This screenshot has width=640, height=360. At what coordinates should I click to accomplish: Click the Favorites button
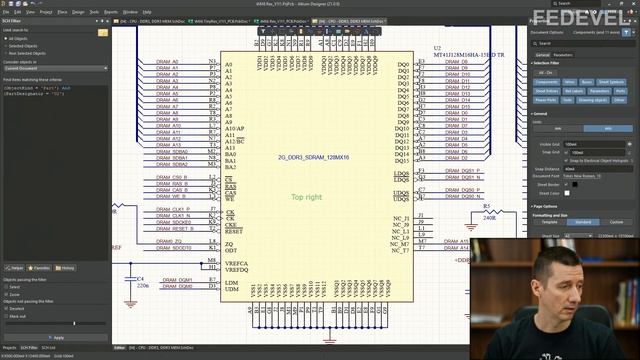(39, 268)
